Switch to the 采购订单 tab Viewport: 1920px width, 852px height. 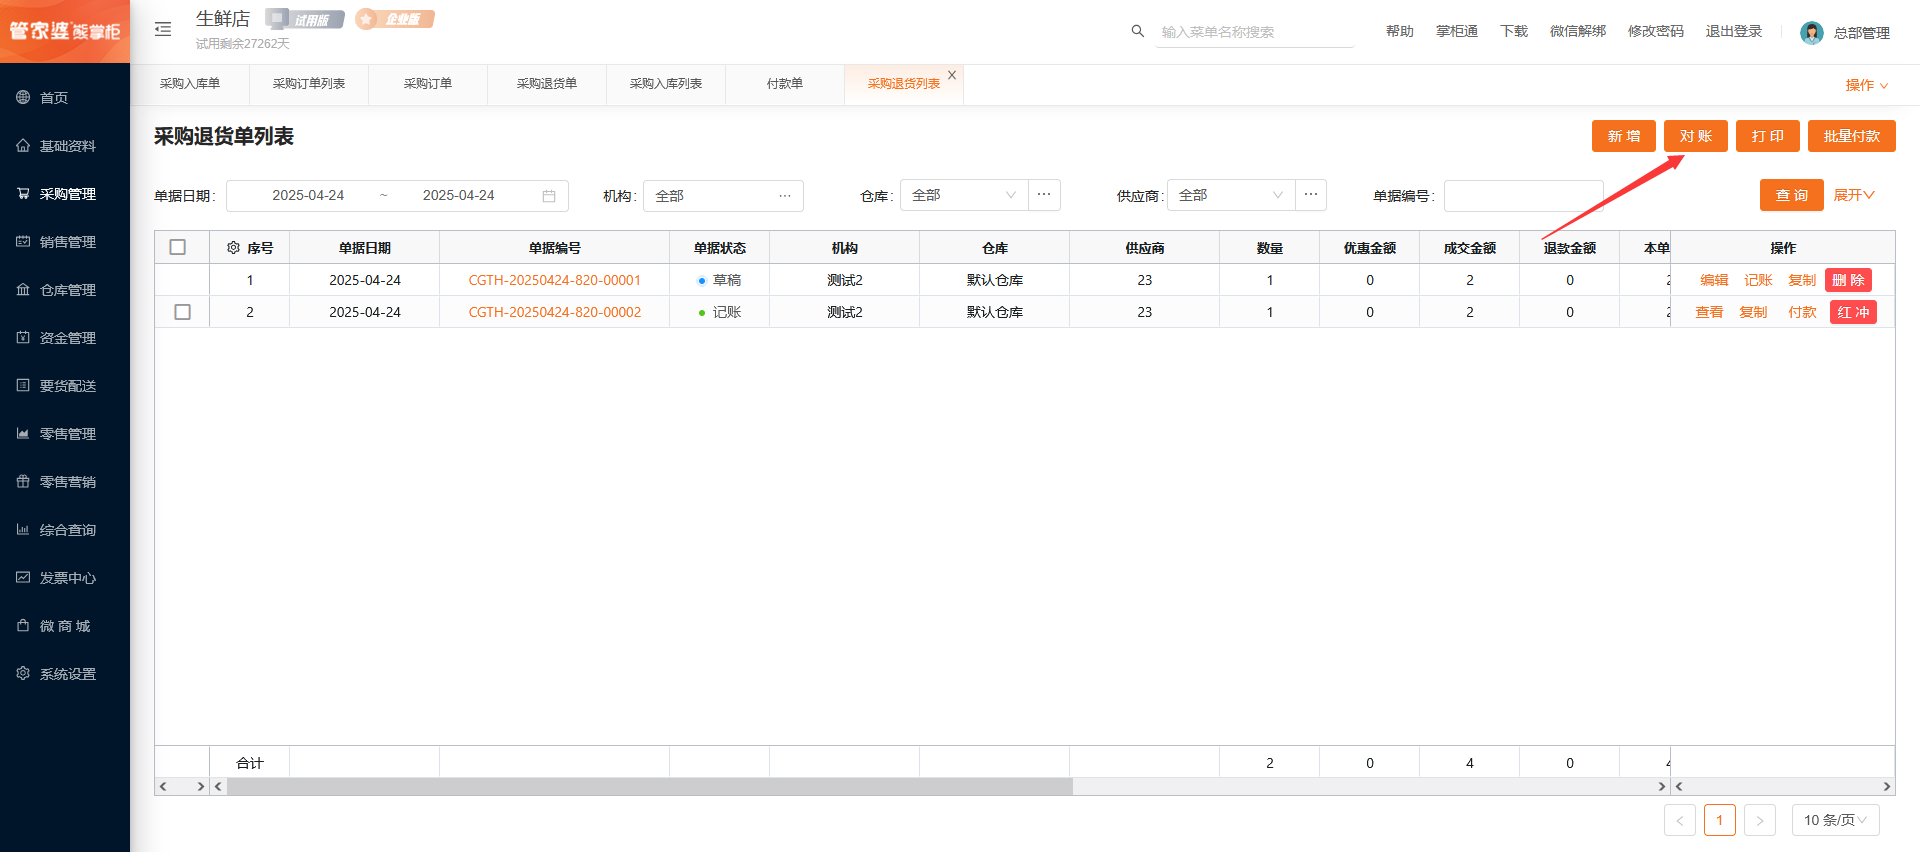tap(428, 84)
